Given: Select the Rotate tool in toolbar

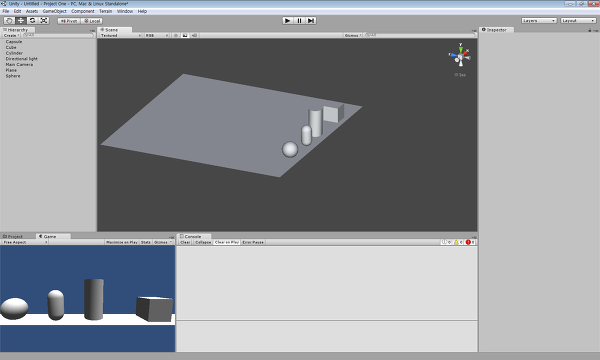Looking at the screenshot, I should pos(33,21).
